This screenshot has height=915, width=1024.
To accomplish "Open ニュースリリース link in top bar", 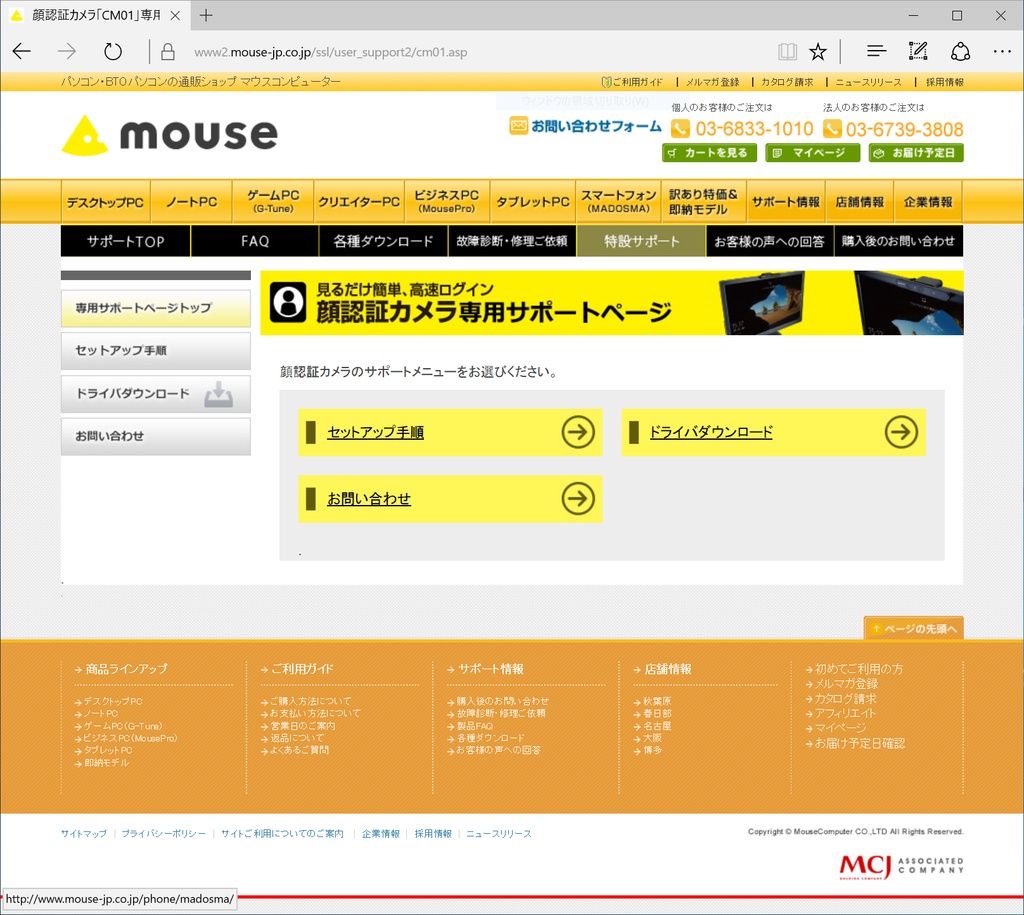I will pyautogui.click(x=869, y=82).
